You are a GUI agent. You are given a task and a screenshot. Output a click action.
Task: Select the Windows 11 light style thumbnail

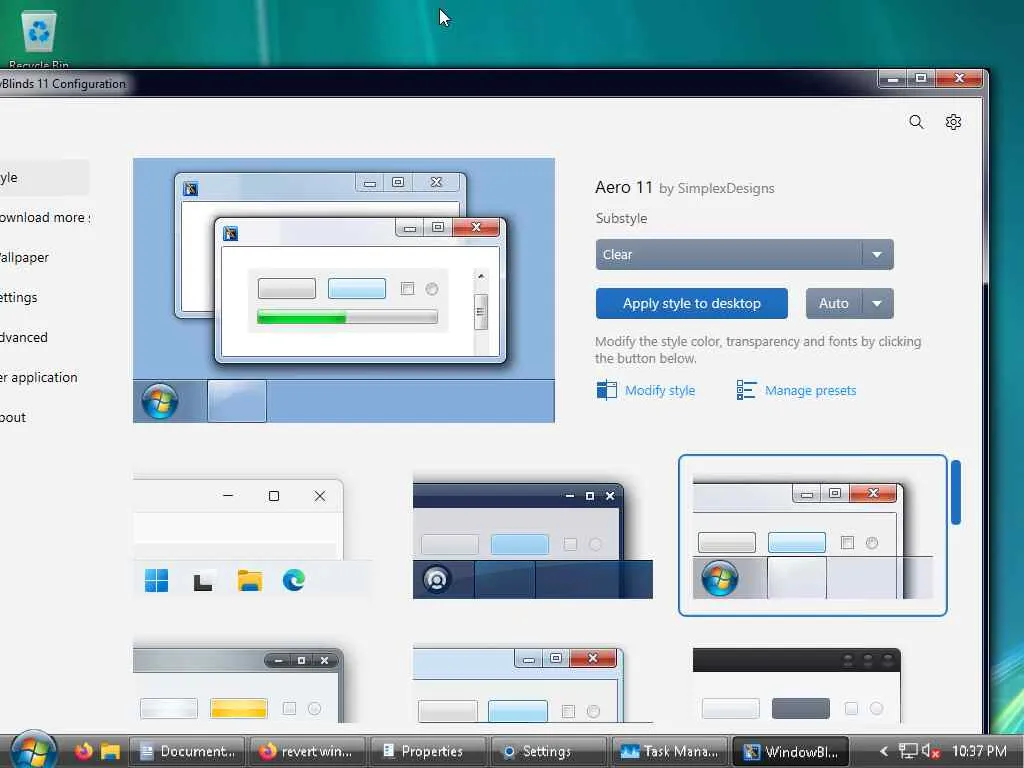tap(253, 536)
